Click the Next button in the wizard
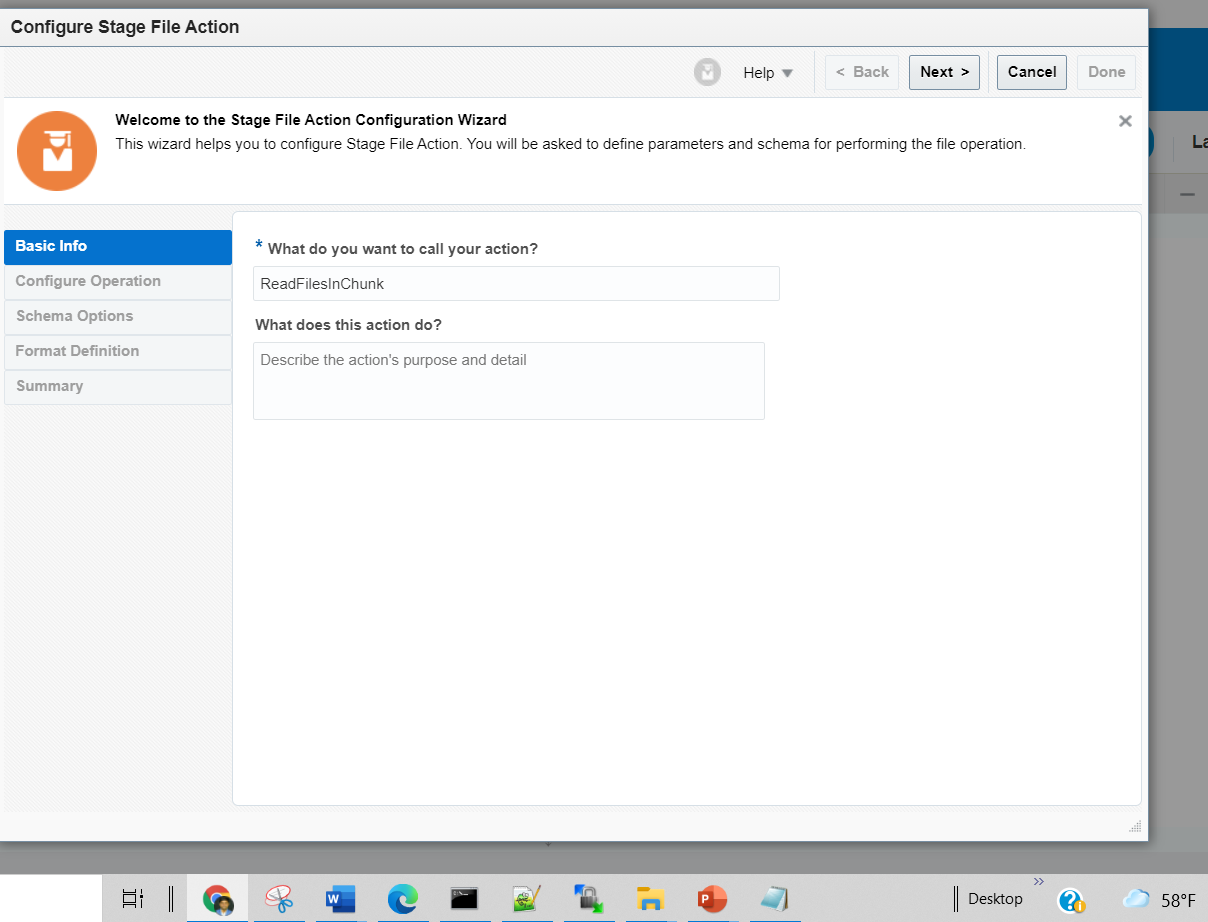This screenshot has width=1208, height=922. tap(944, 72)
